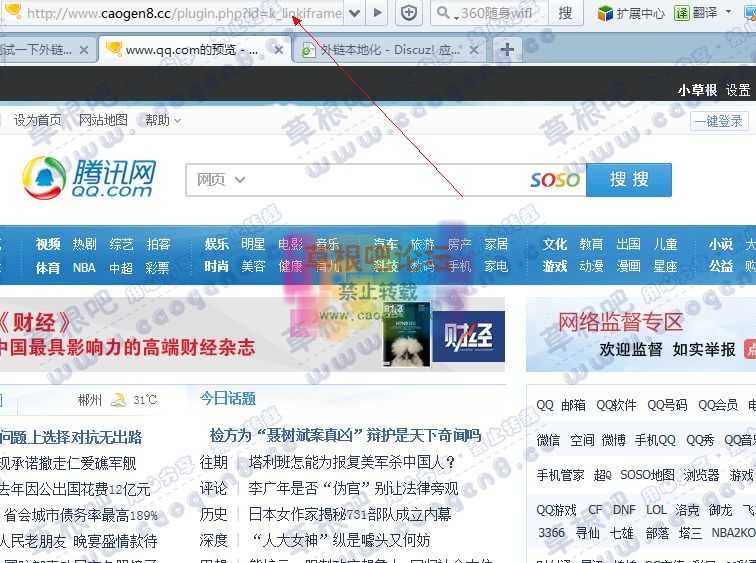Open the 扩展中心 extension center
Image resolution: width=756 pixels, height=563 pixels.
630,13
